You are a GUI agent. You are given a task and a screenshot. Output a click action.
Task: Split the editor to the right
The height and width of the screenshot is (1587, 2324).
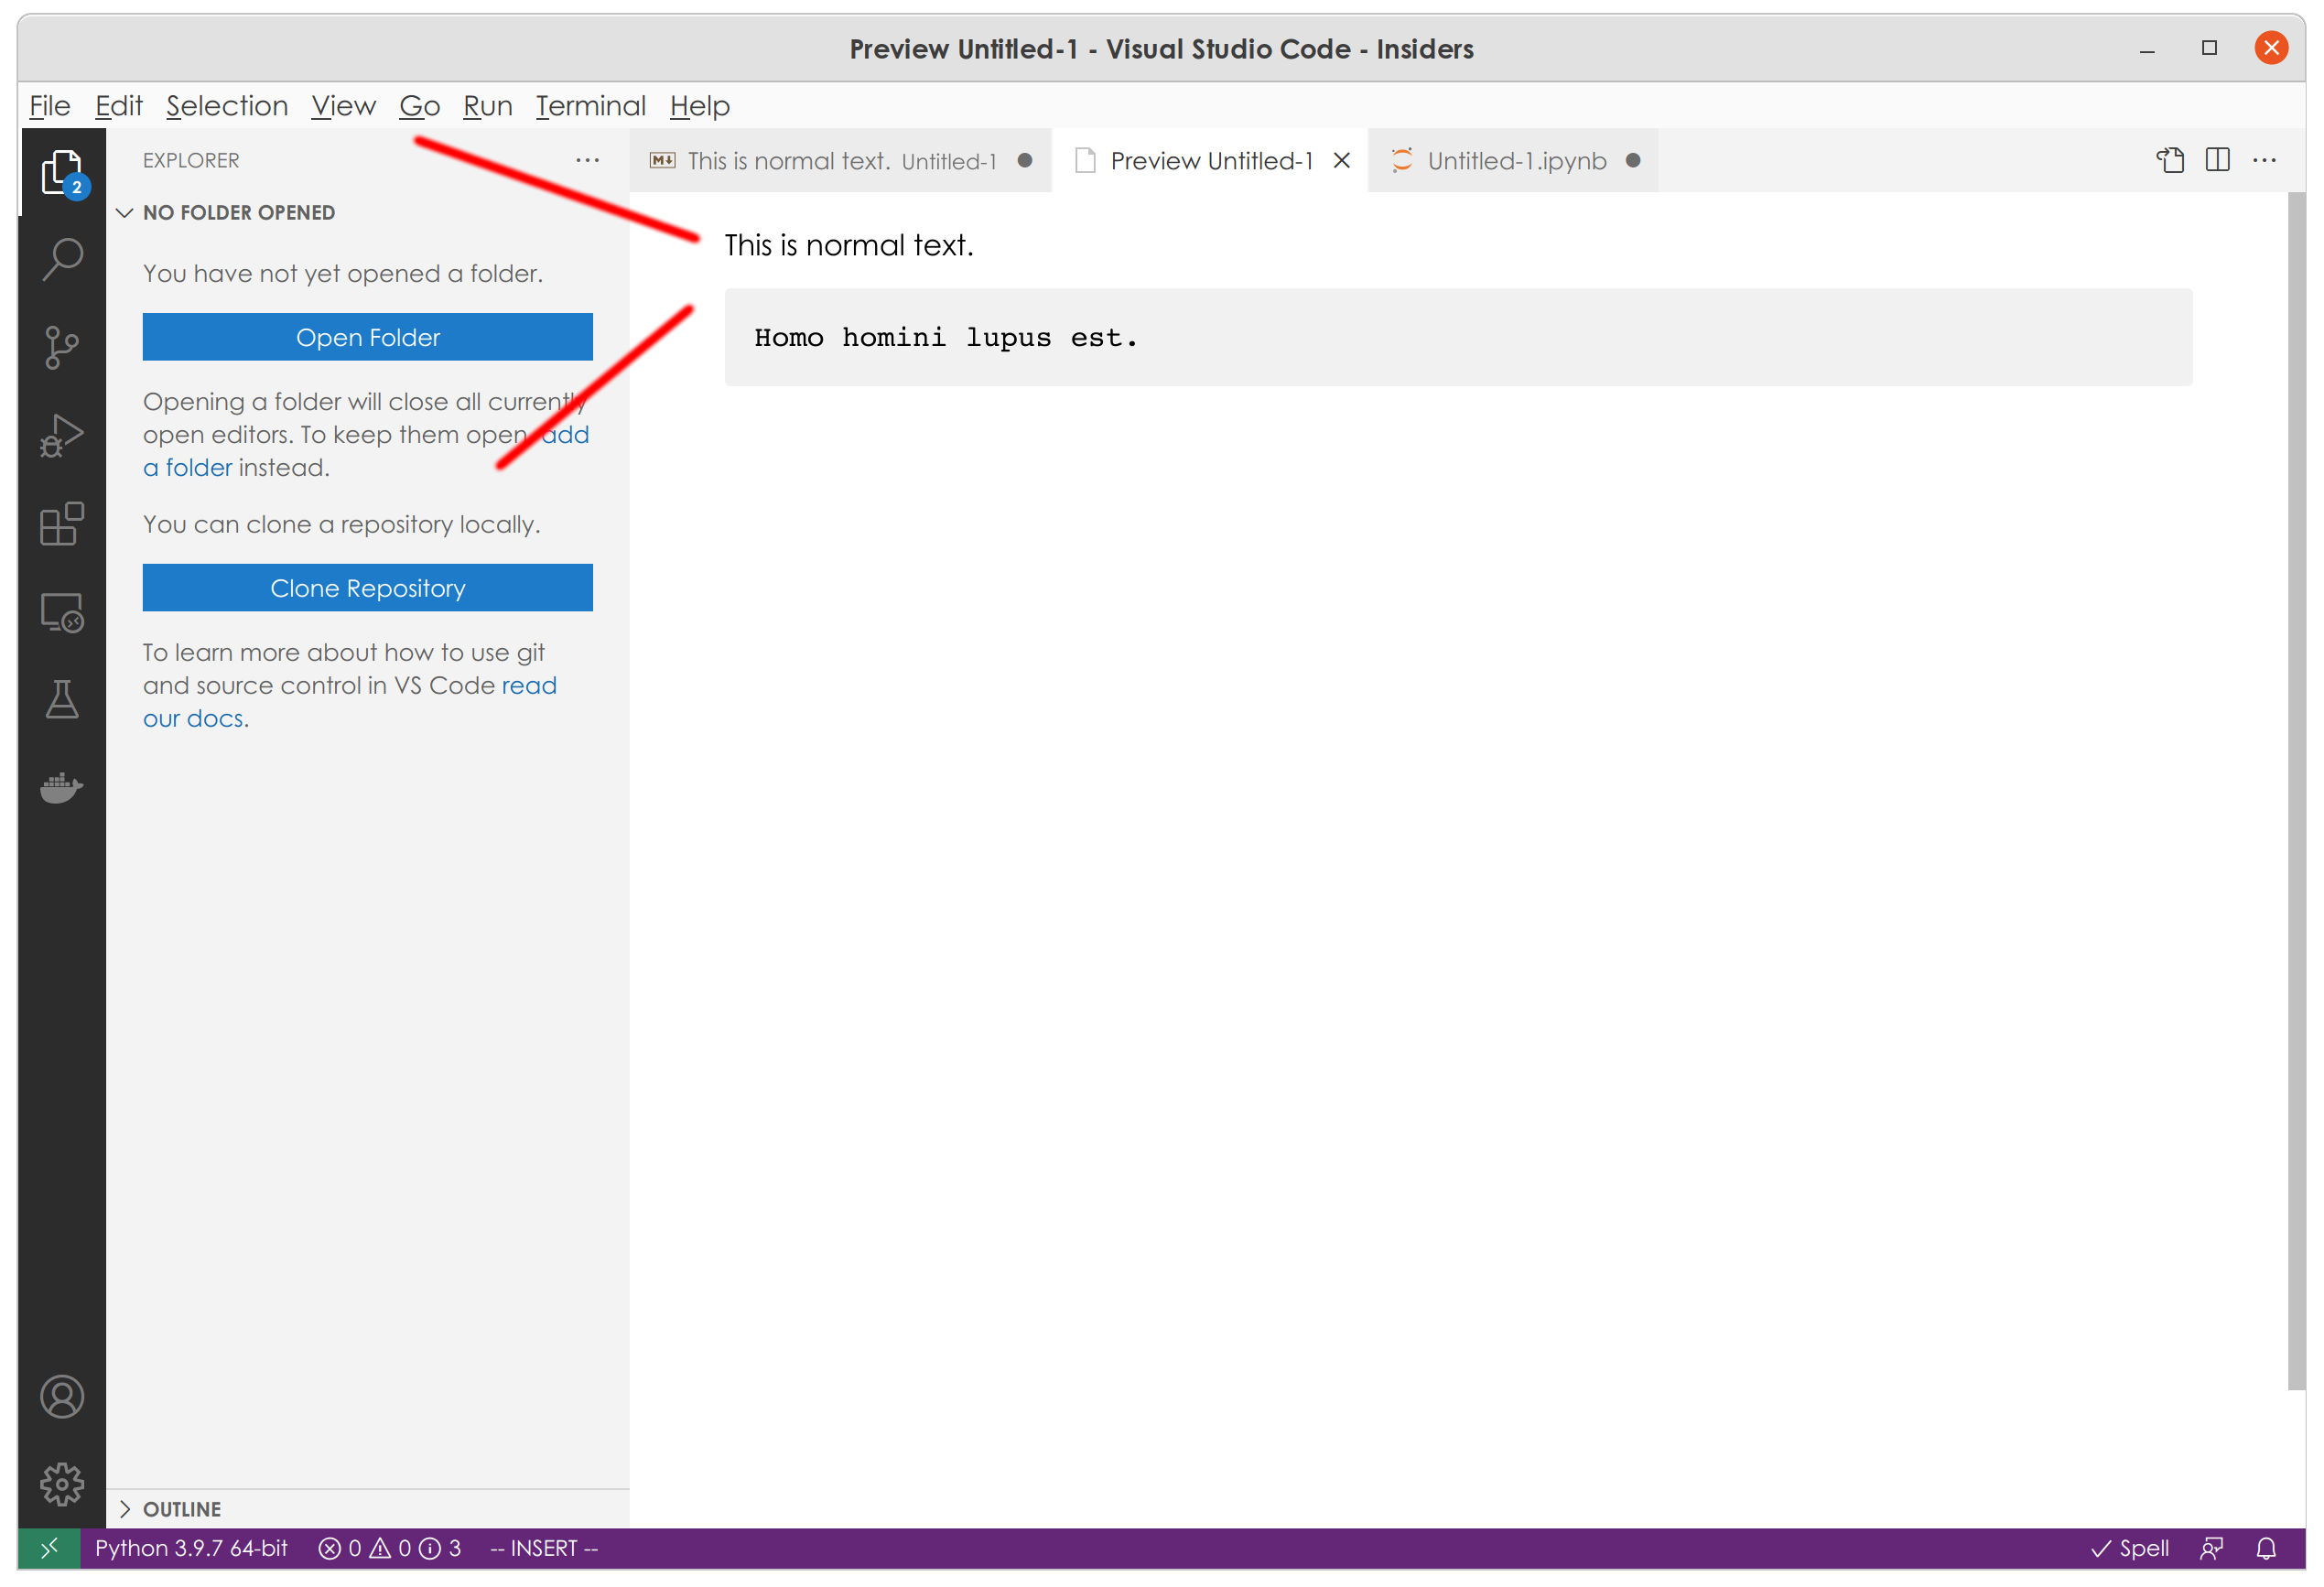pyautogui.click(x=2218, y=159)
